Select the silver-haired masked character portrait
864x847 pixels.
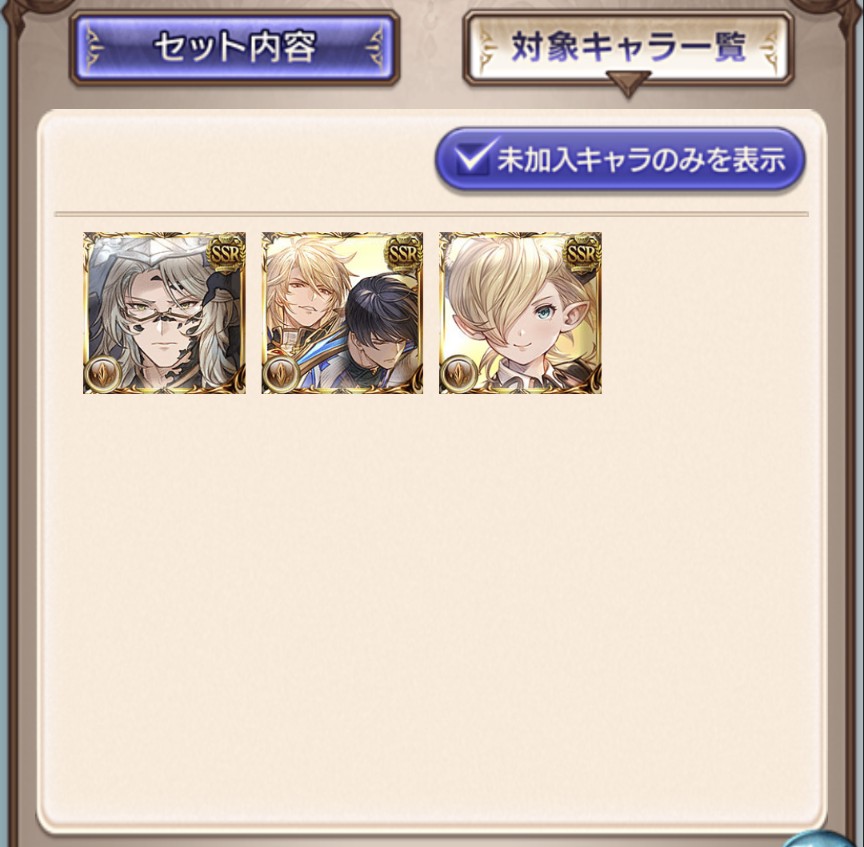coord(164,312)
